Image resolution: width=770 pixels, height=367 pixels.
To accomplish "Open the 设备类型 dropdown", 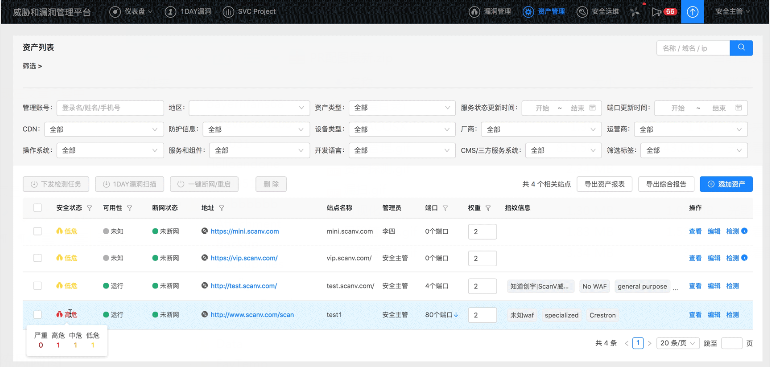I will click(402, 130).
